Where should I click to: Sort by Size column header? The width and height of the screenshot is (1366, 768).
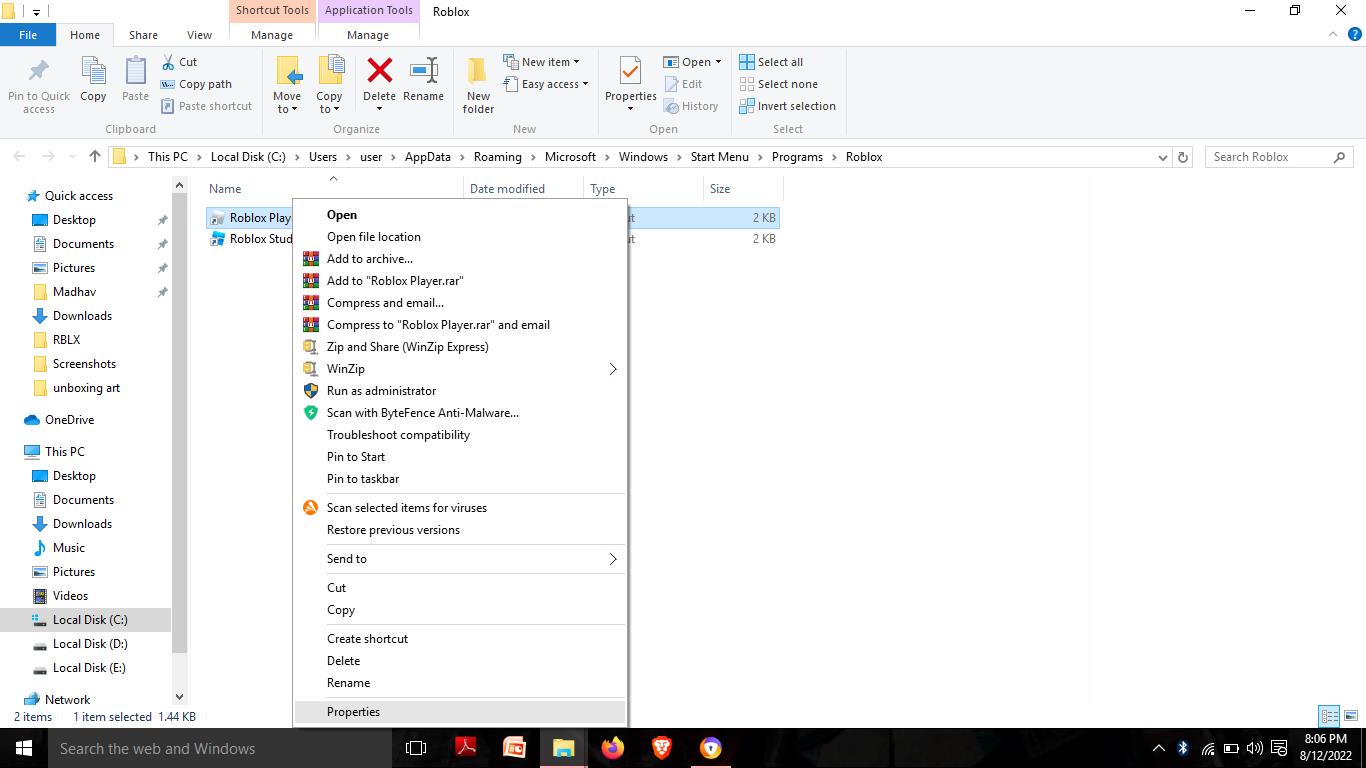(743, 189)
